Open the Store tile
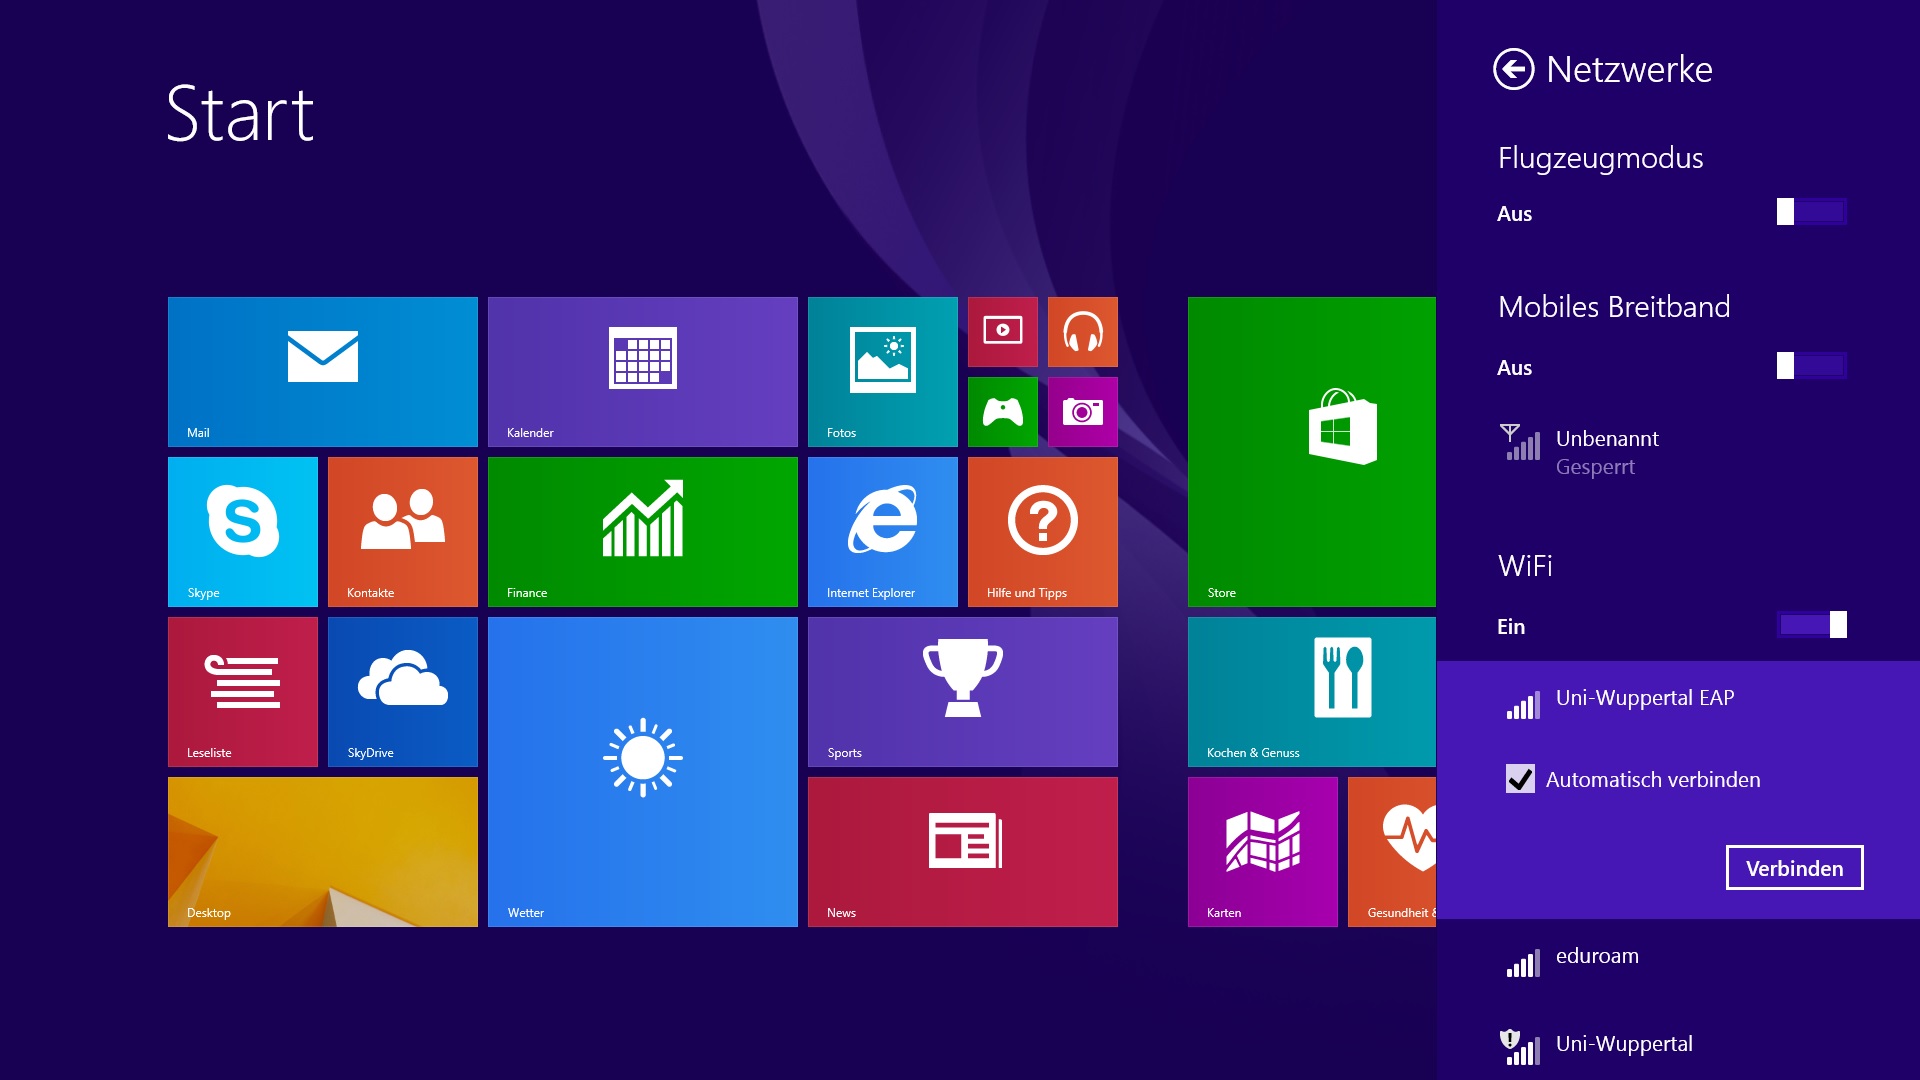Viewport: 1920px width, 1080px height. 1312,452
